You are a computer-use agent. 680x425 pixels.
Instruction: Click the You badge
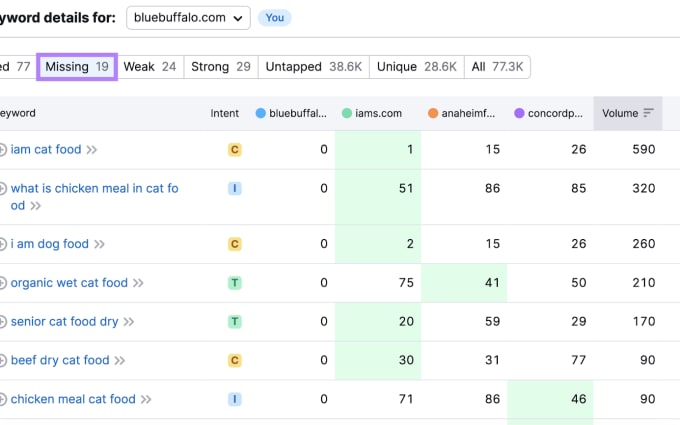[275, 18]
